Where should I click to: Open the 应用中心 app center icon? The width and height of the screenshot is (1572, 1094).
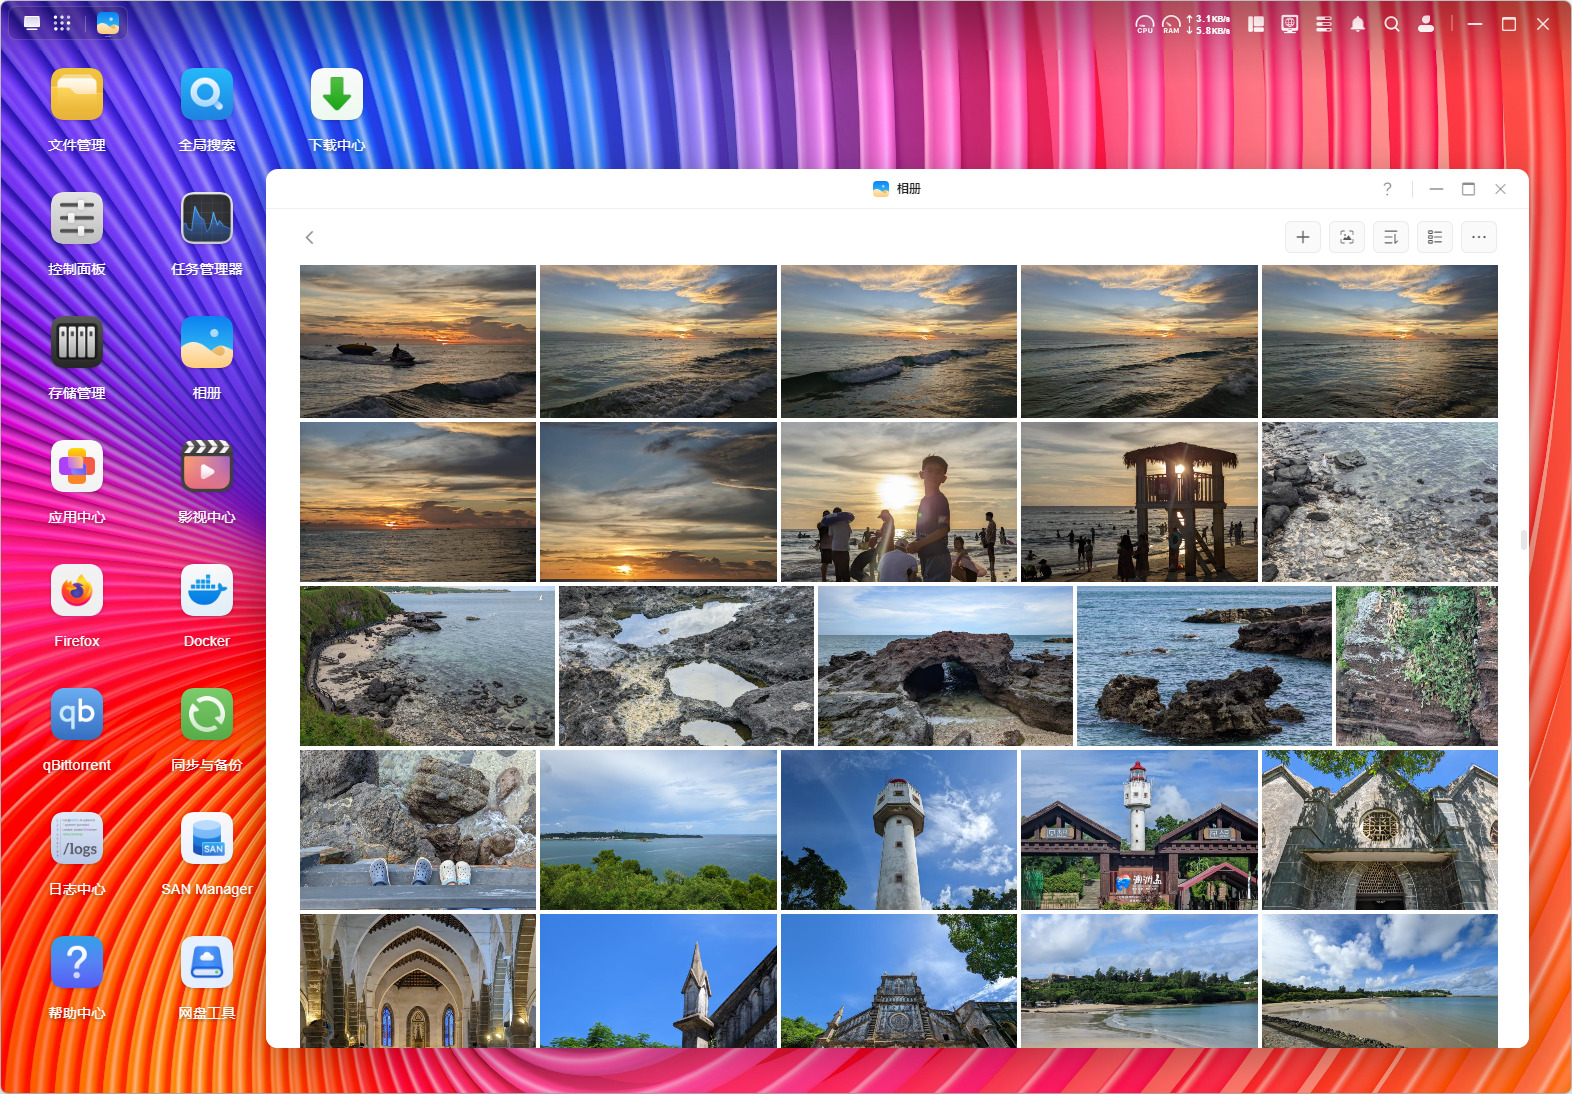coord(77,467)
